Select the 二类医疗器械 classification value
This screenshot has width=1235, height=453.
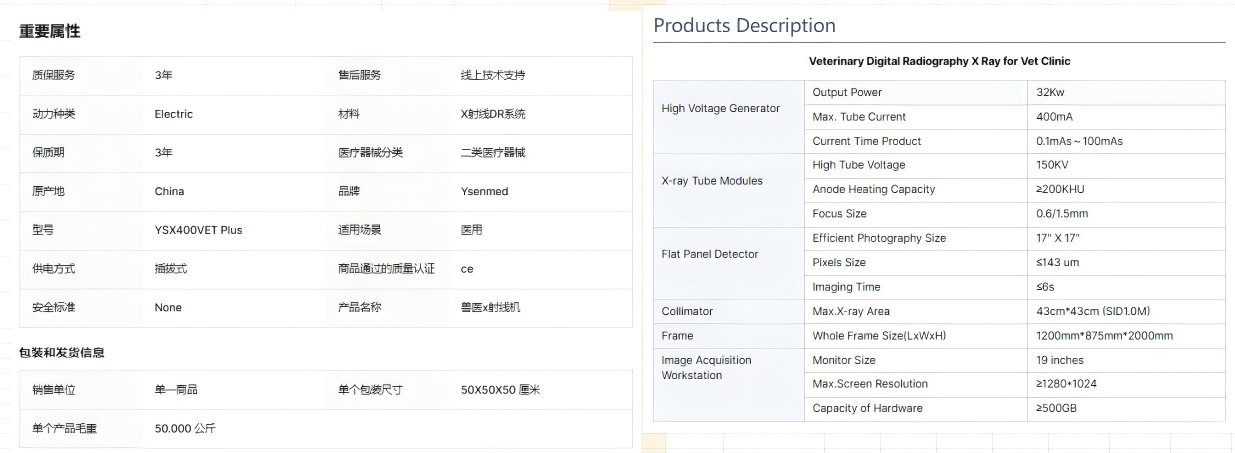click(492, 153)
